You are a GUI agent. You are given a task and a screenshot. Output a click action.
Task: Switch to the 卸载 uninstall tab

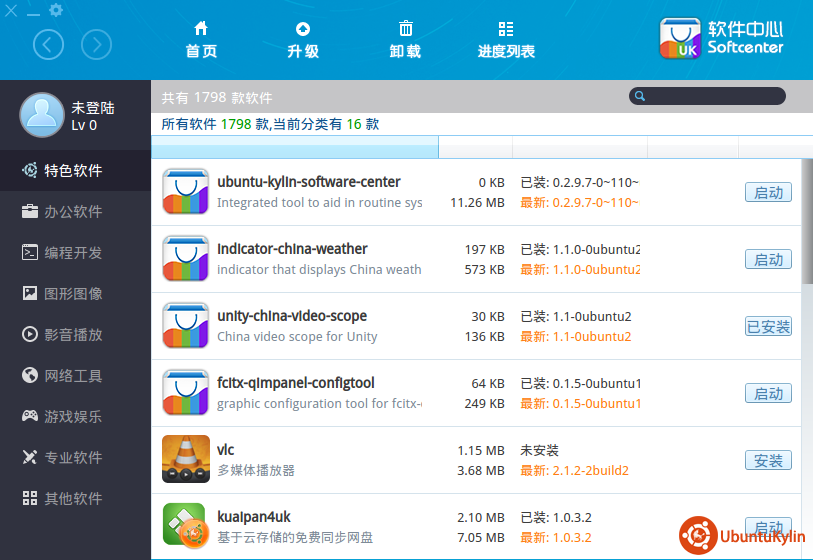pos(405,40)
